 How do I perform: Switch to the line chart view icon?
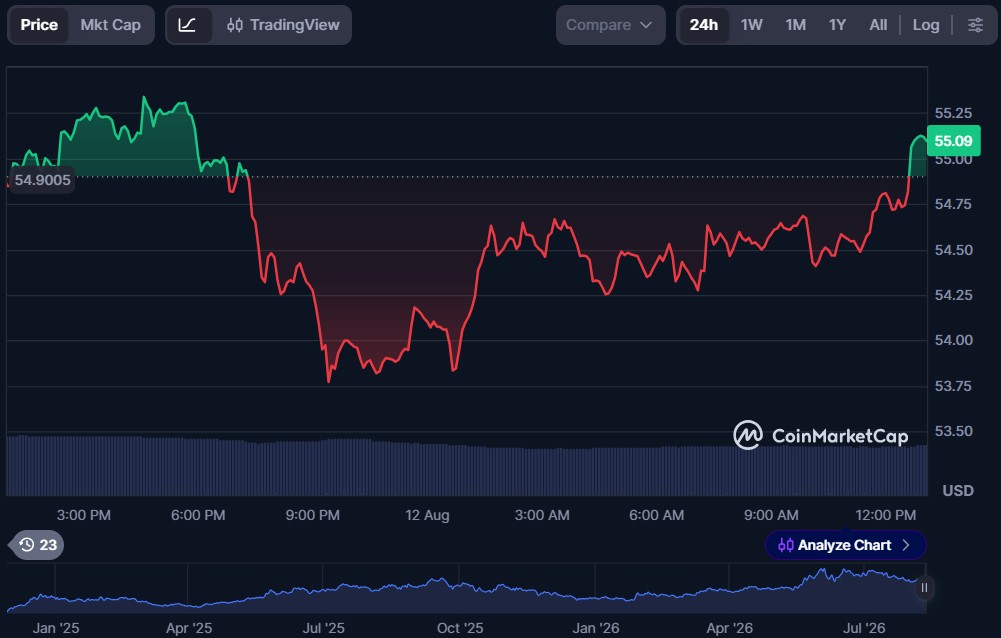(188, 25)
